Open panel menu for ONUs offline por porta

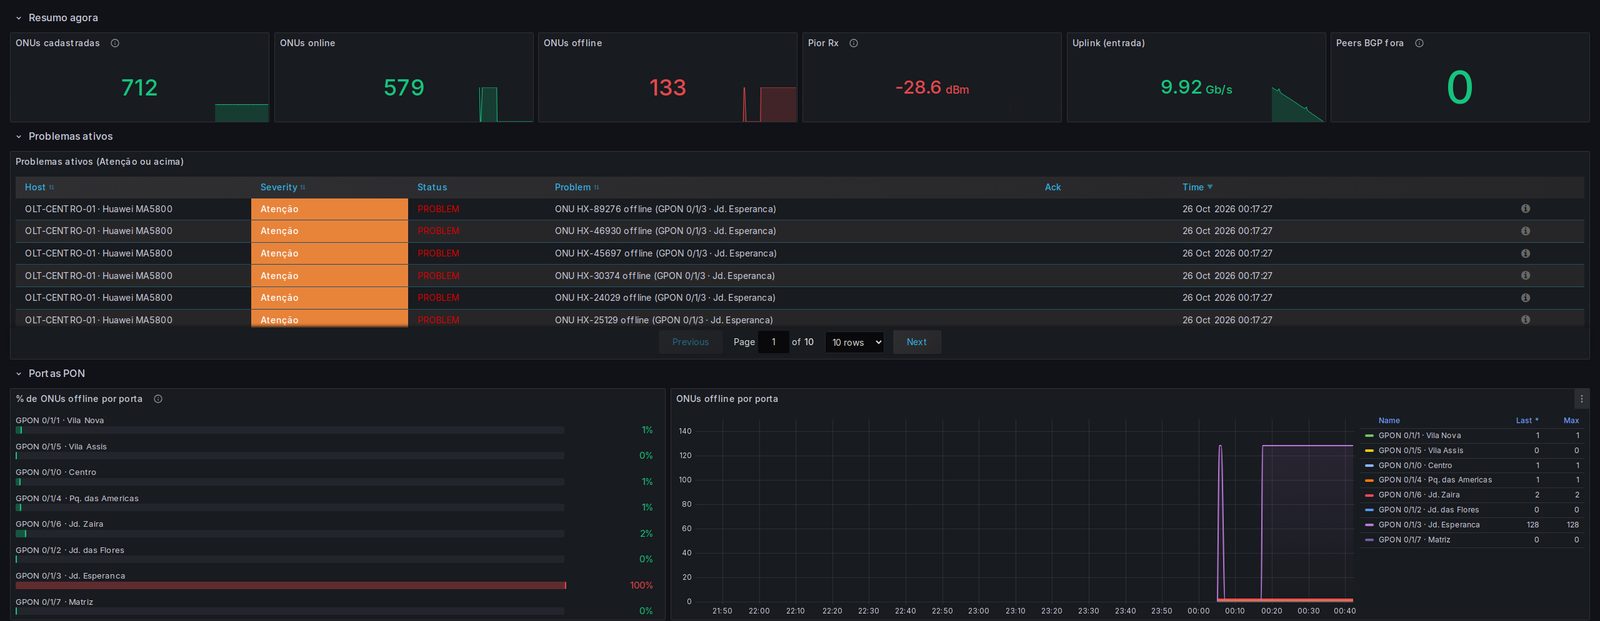coord(1581,399)
